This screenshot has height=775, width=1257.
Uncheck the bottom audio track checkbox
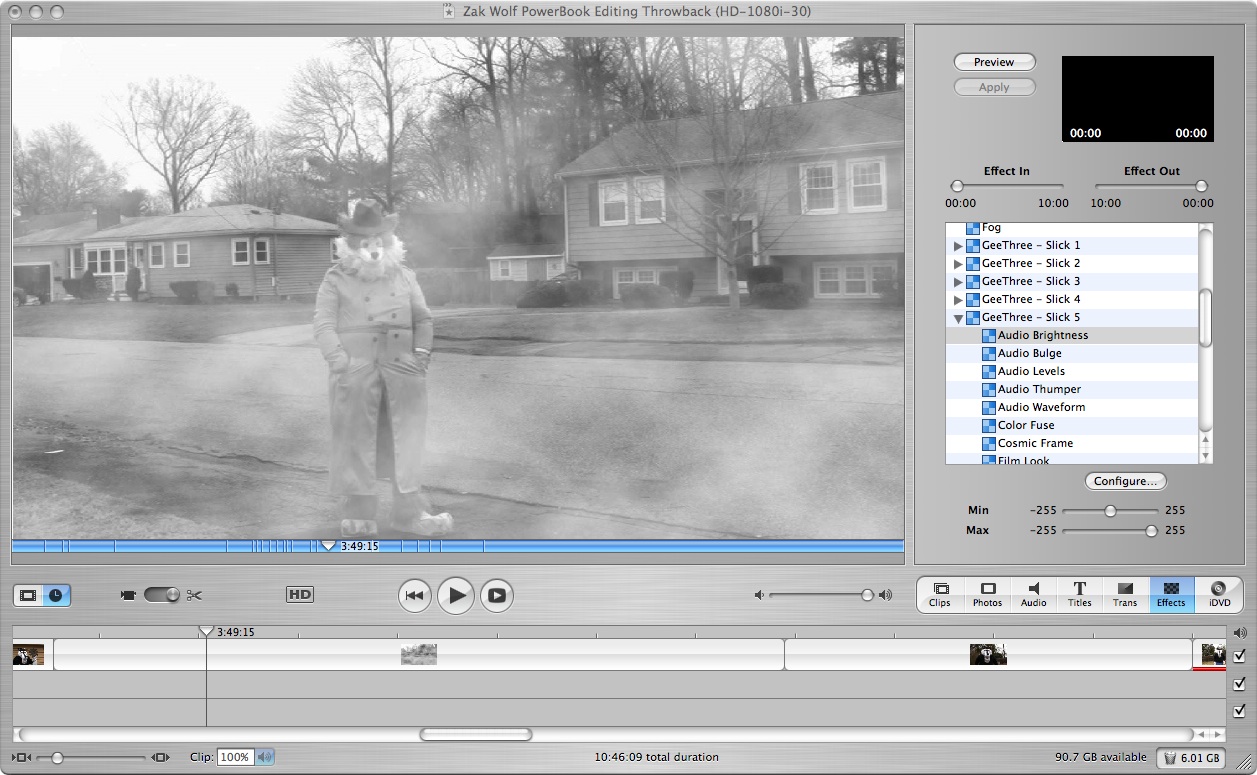point(1240,711)
